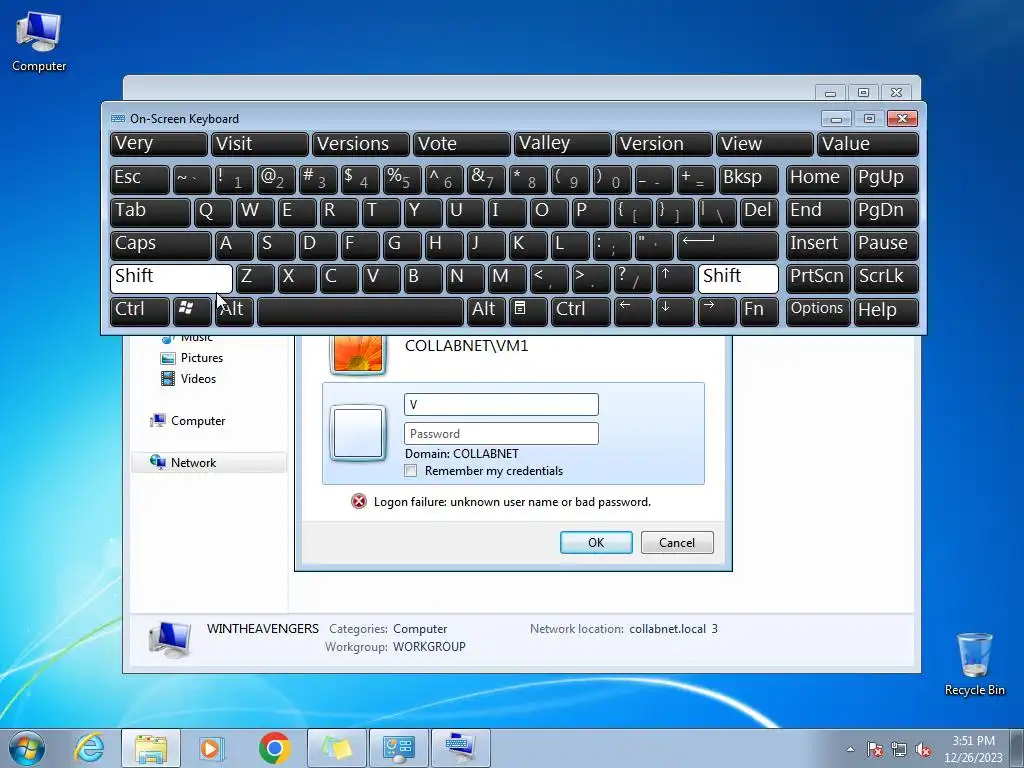Click the Windows logo key on keyboard
1024x768 pixels.
tap(192, 310)
